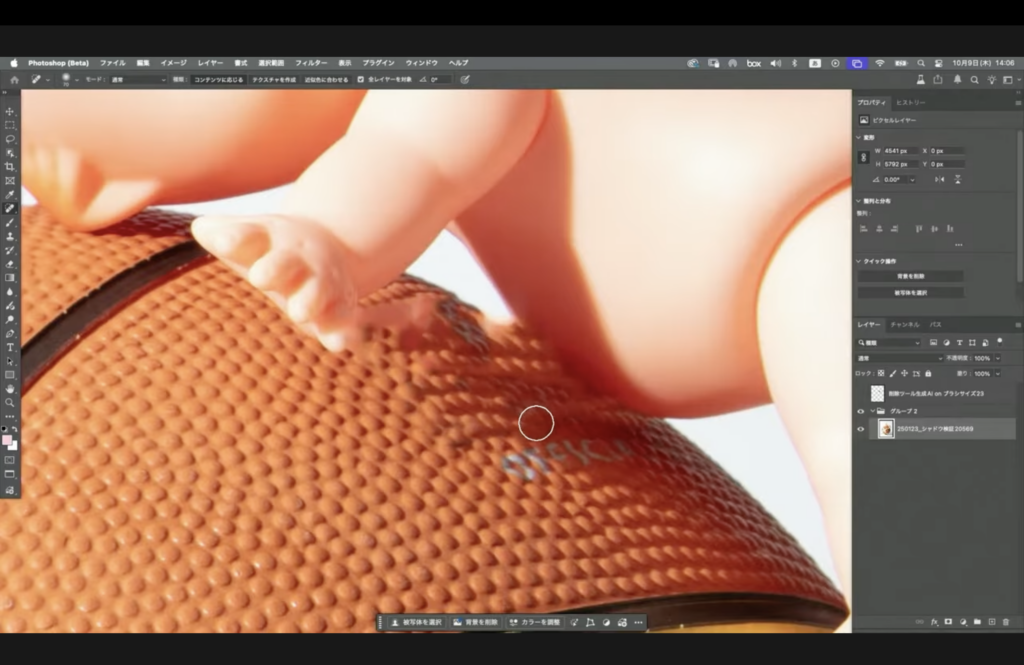Image resolution: width=1024 pixels, height=665 pixels.
Task: Open the フィルター menu
Action: tap(311, 62)
